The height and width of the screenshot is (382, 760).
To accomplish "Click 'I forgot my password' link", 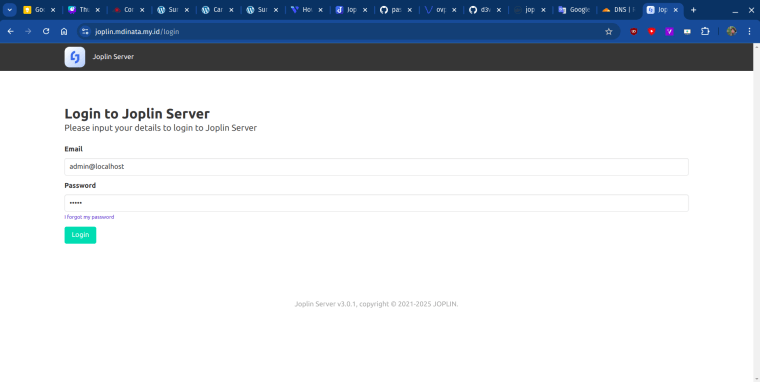I will [x=89, y=217].
